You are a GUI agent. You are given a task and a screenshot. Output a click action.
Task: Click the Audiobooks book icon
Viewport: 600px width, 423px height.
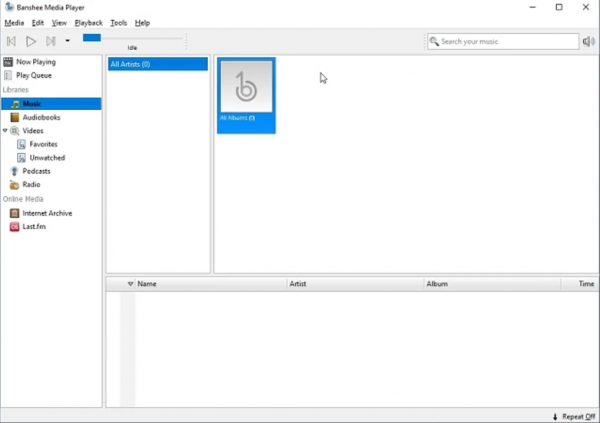15,117
